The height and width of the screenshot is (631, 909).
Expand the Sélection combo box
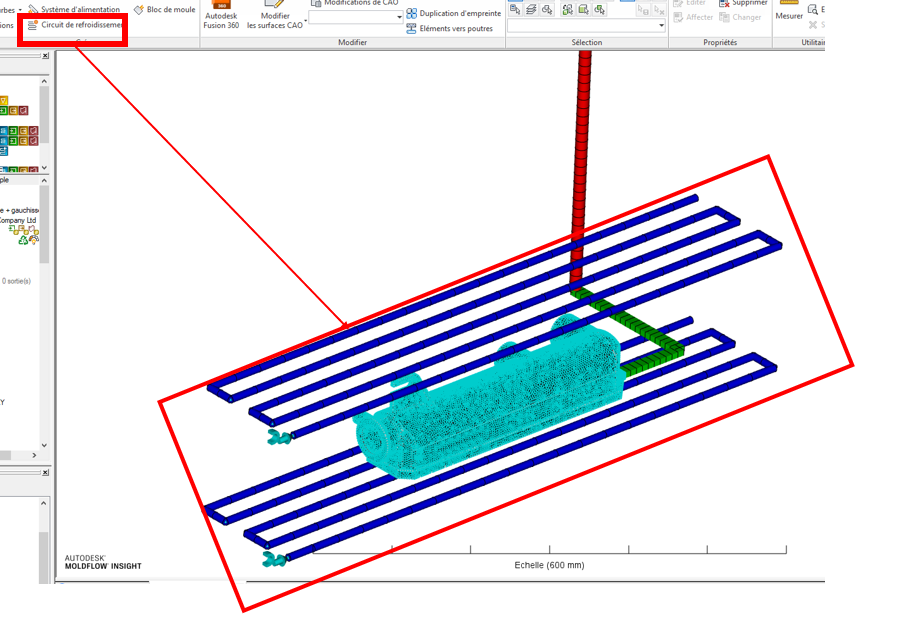point(661,26)
